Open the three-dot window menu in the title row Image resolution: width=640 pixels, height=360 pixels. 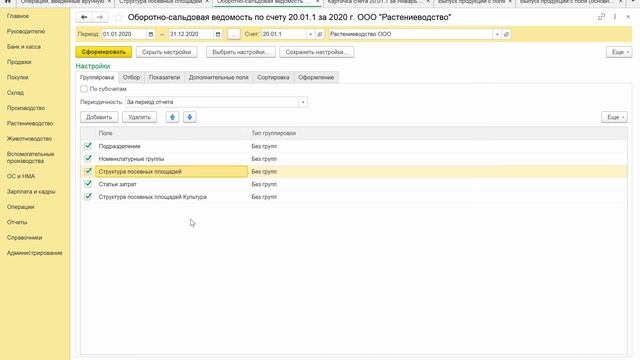(x=615, y=17)
